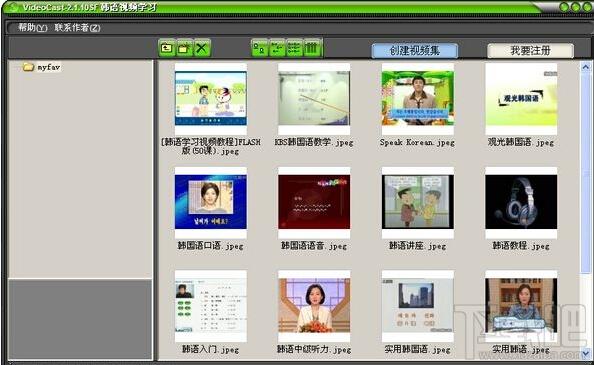Screen dimensions: 594x365
Task: Click the green X delete icon
Action: 202,48
